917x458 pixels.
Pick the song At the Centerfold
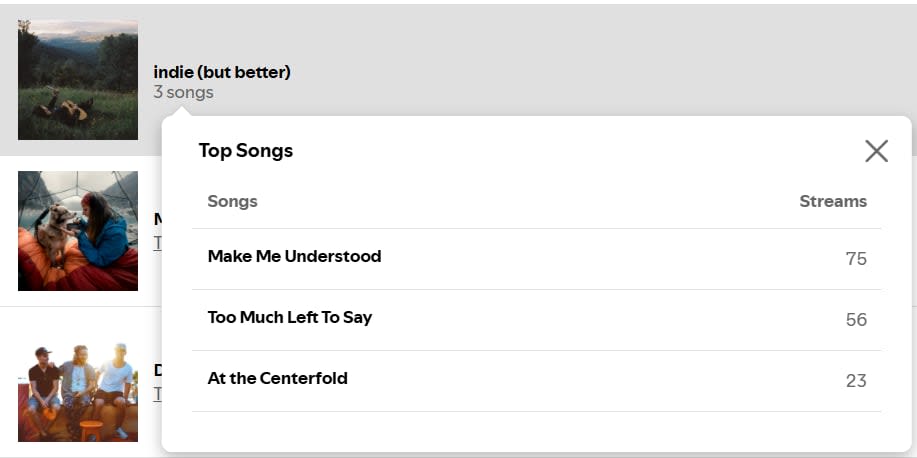coord(277,379)
